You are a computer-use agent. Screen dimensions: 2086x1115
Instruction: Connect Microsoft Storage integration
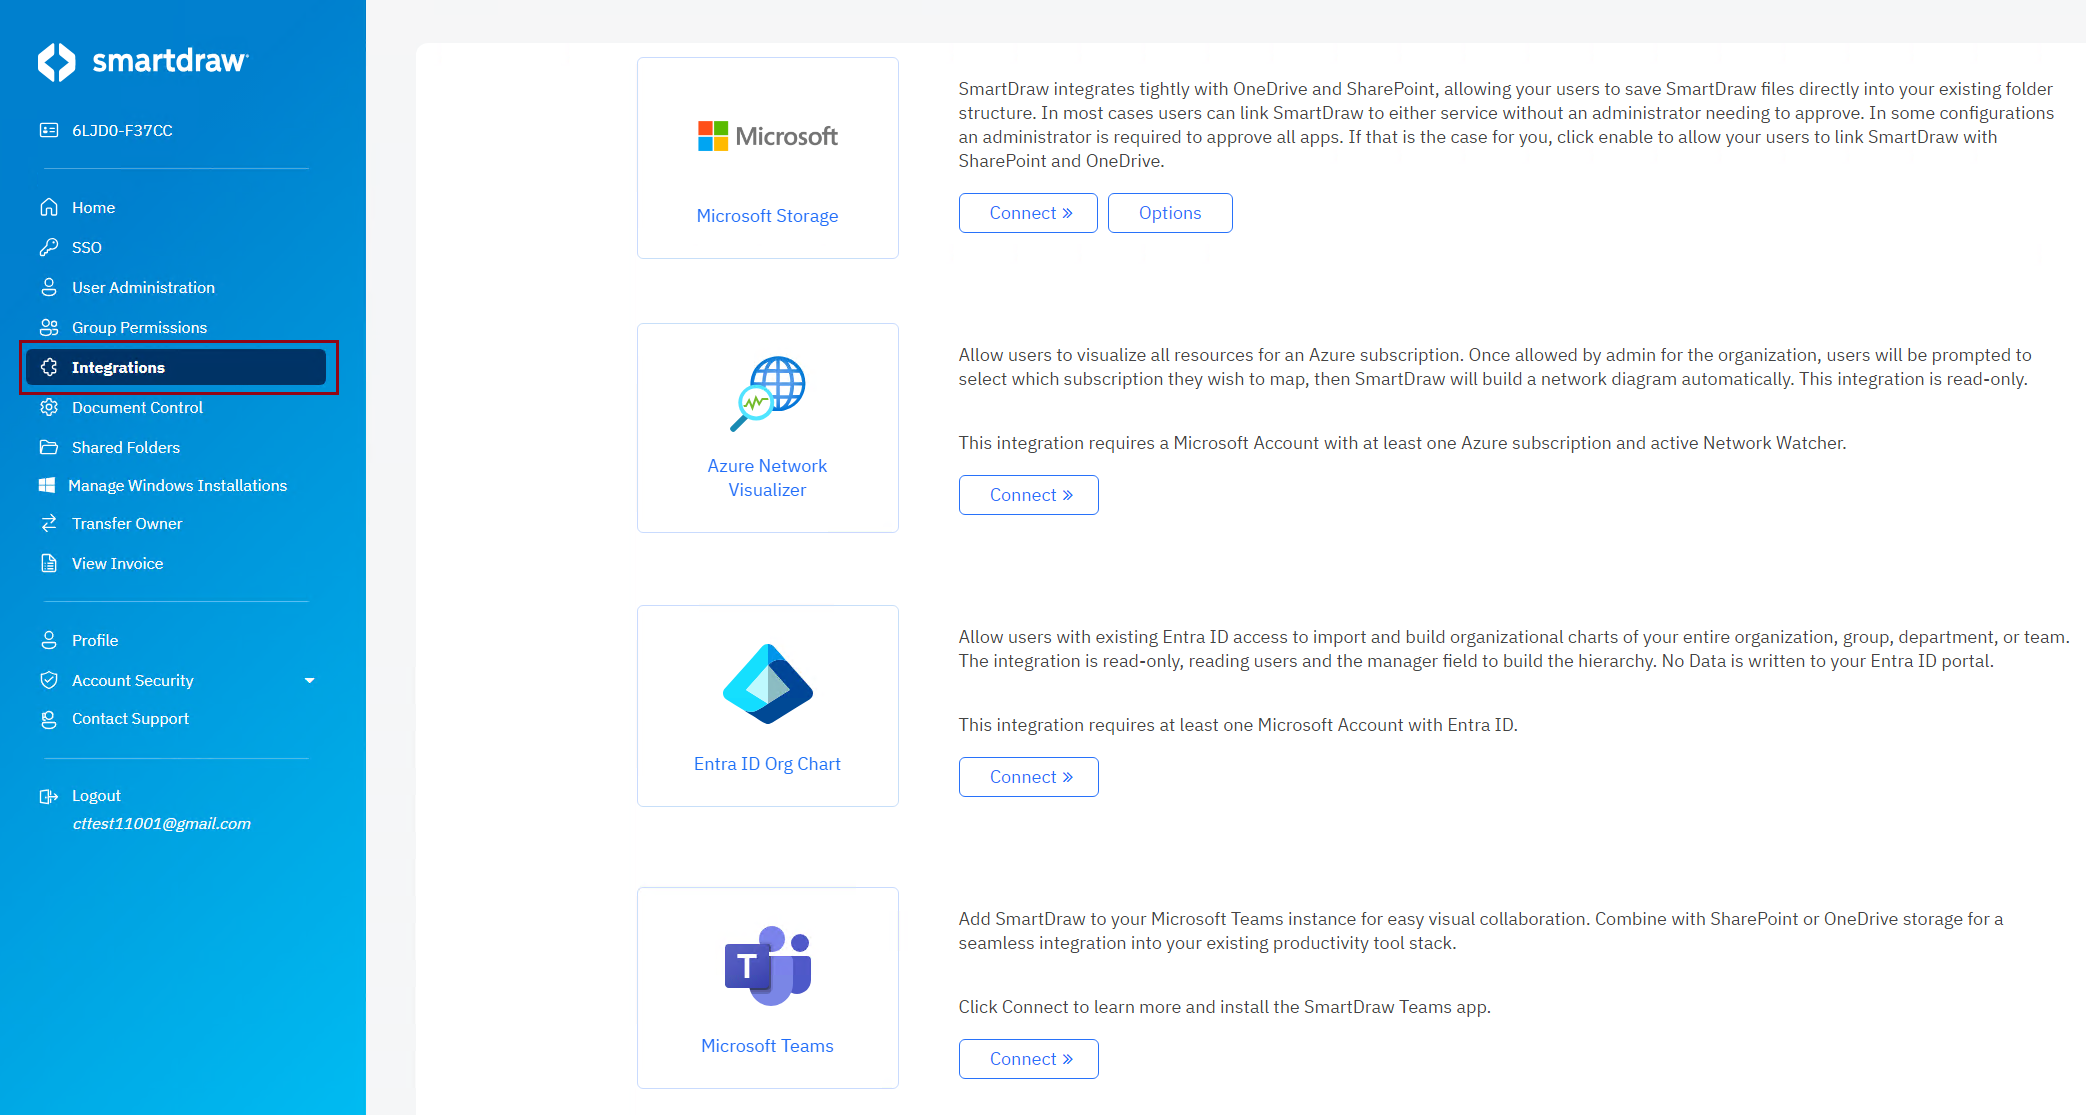point(1028,213)
